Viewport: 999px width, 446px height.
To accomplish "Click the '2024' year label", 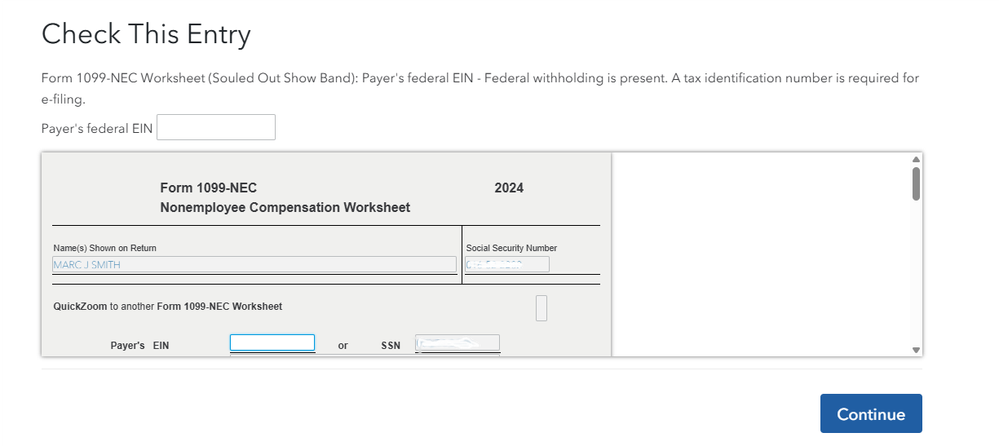I will tap(509, 188).
